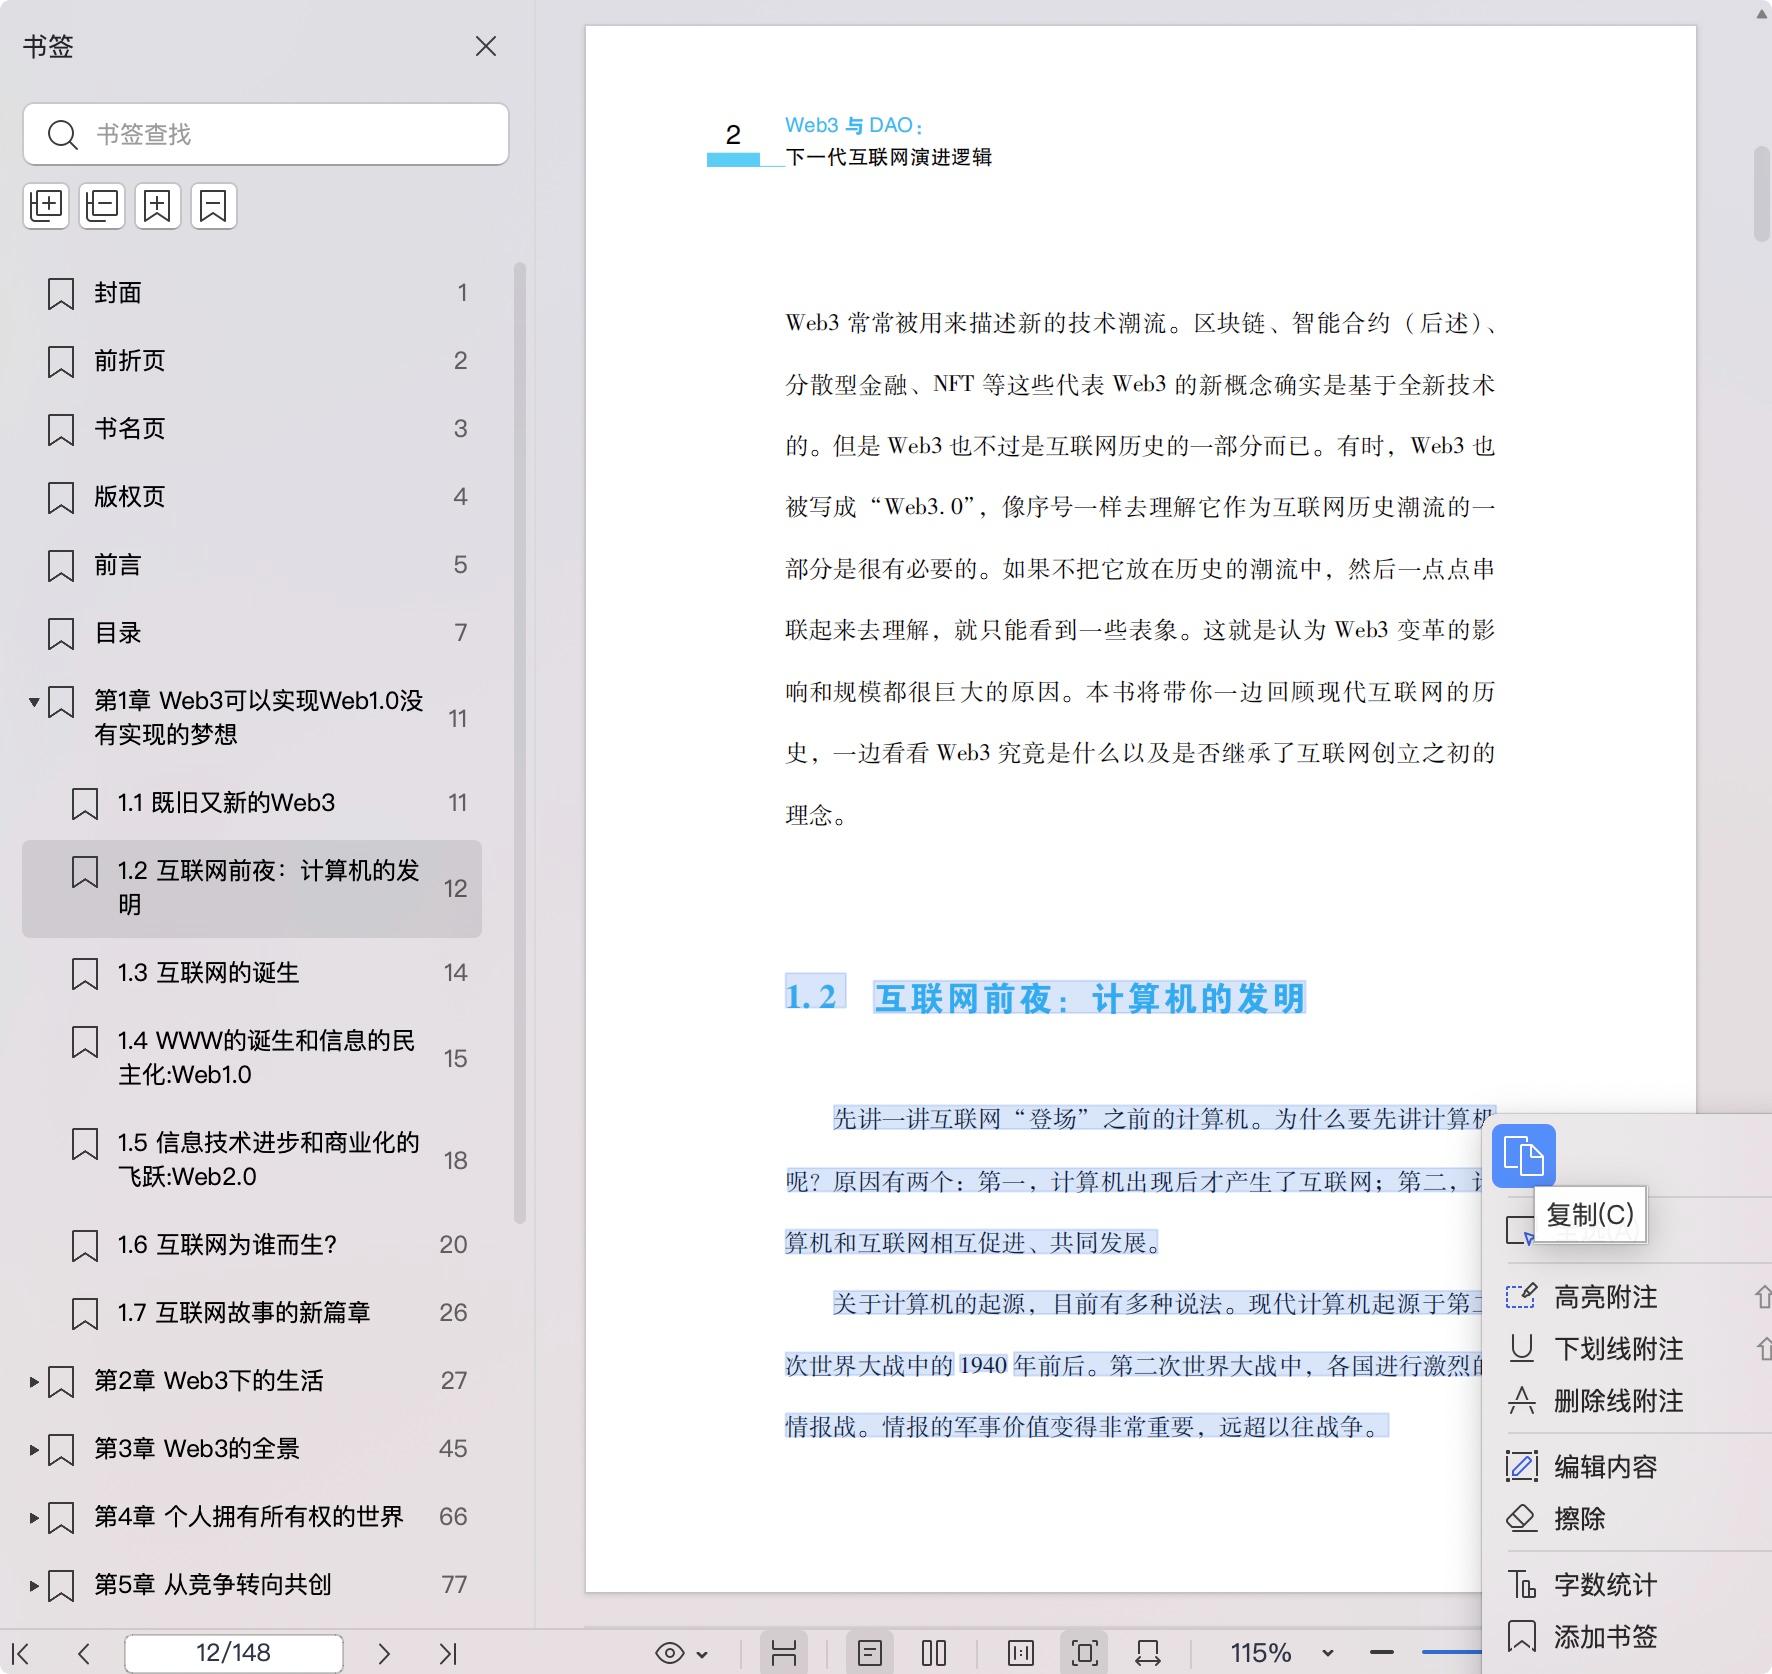Viewport: 1772px width, 1674px height.
Task: Click the blue copy icon in popup
Action: pos(1523,1156)
